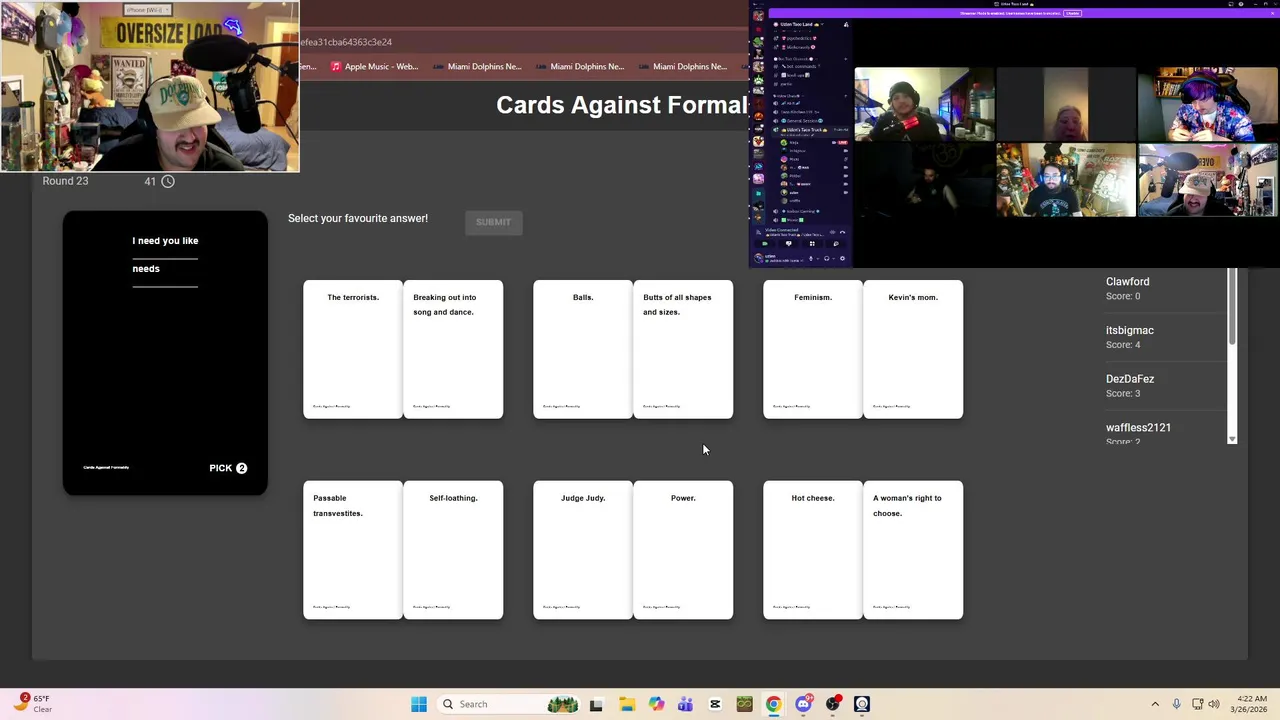Open the weather widget showing 65°F
This screenshot has width=1280, height=720.
click(x=32, y=704)
